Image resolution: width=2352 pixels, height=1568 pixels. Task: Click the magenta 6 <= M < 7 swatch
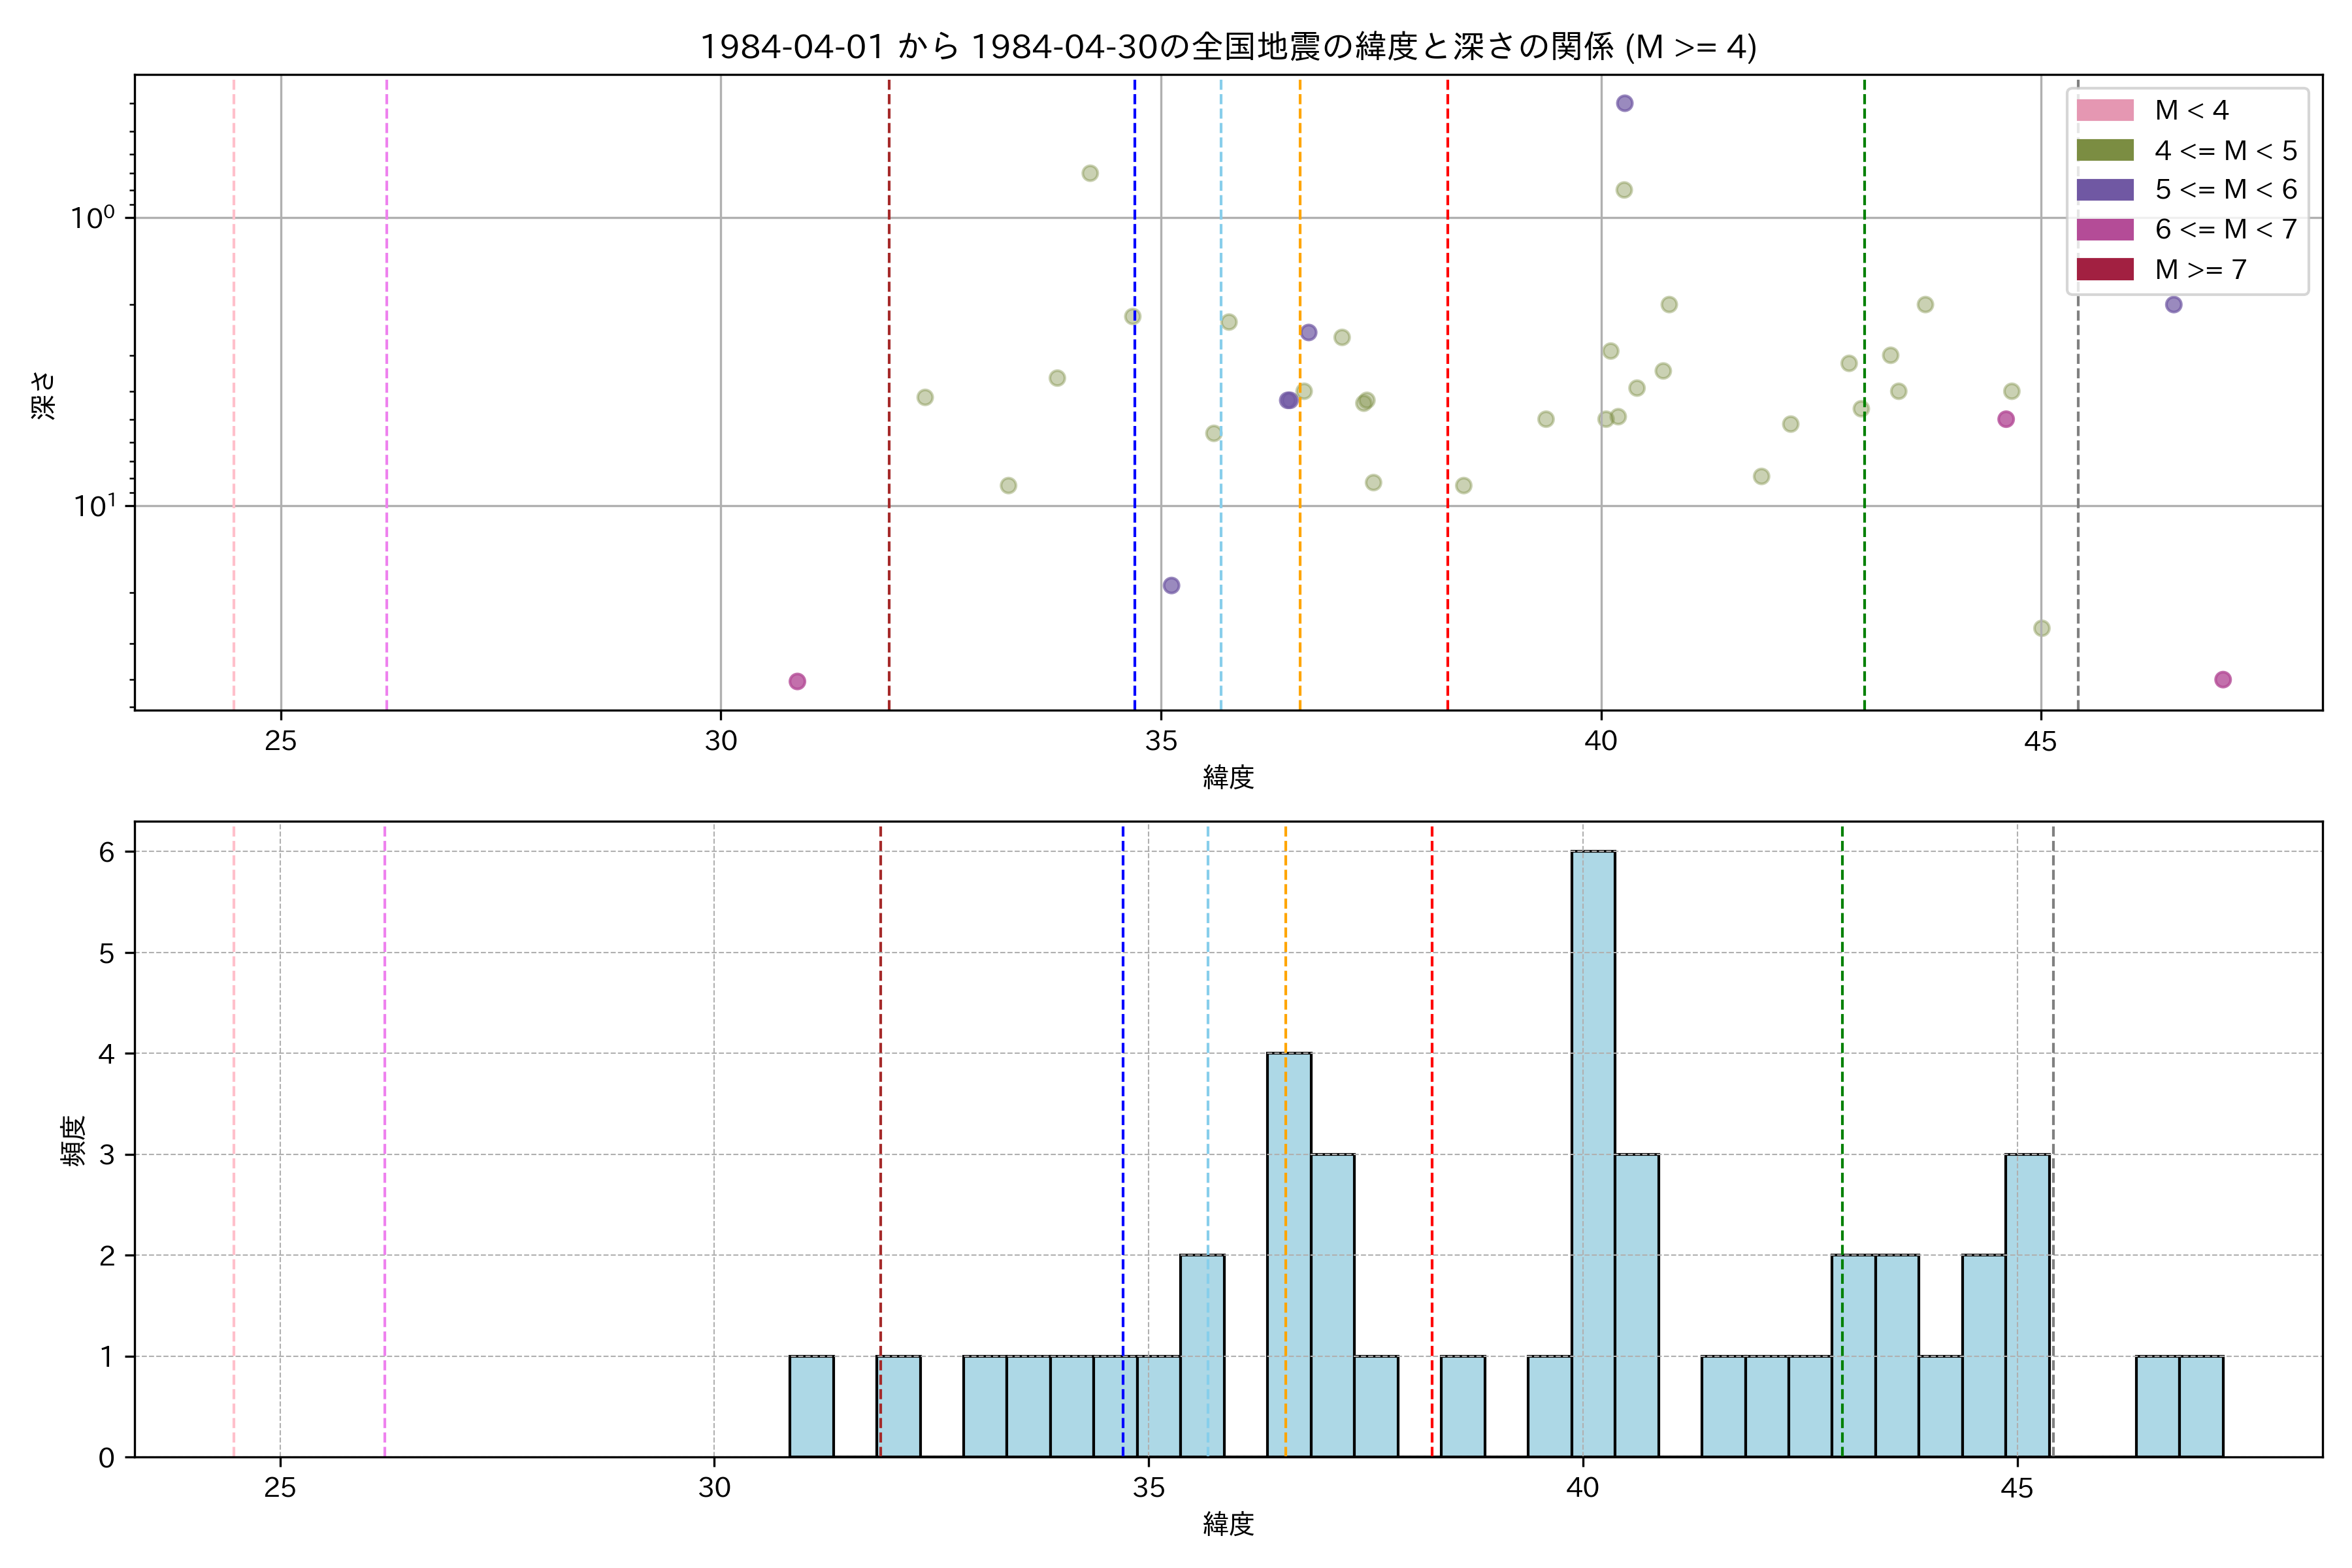point(2104,229)
